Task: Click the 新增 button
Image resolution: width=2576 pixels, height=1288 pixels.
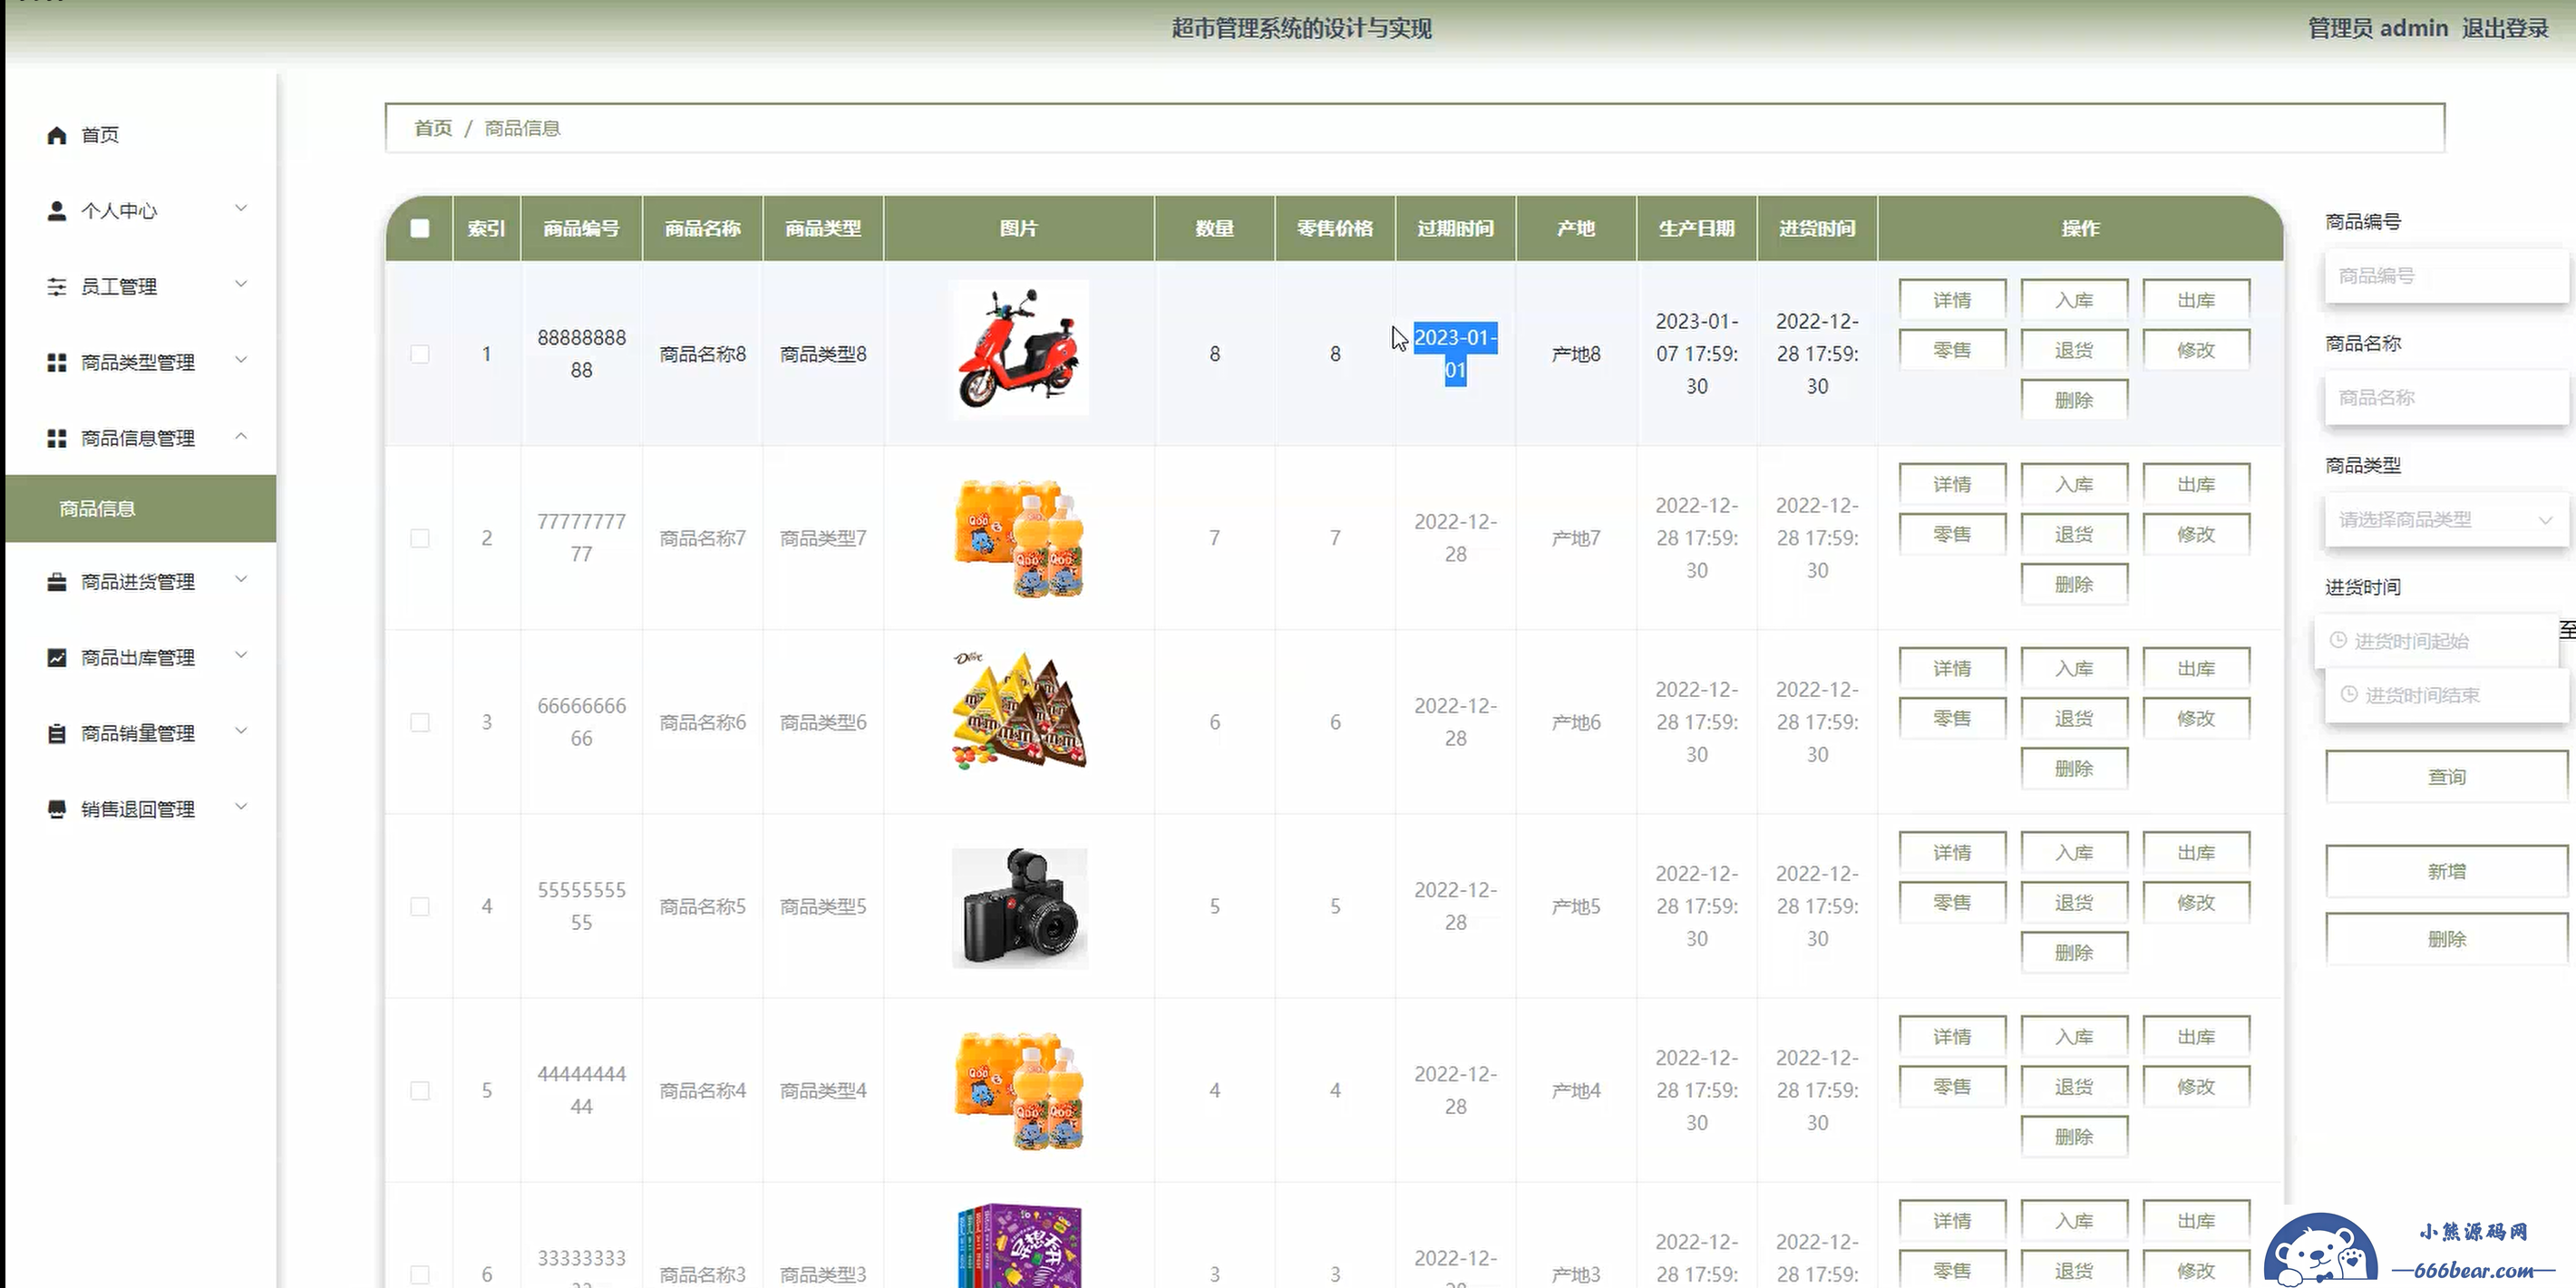Action: pos(2446,871)
